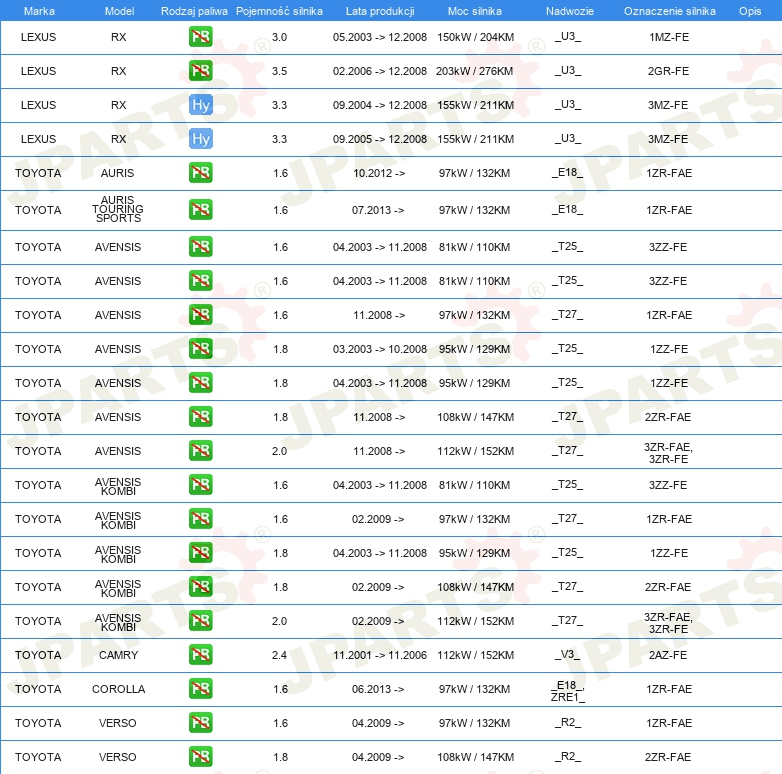
Task: Click the petrol icon in the Auris Touring Sports row
Action: click(200, 210)
